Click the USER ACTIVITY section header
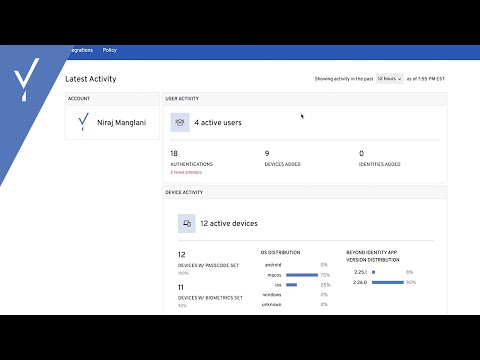The height and width of the screenshot is (360, 480). 182,99
